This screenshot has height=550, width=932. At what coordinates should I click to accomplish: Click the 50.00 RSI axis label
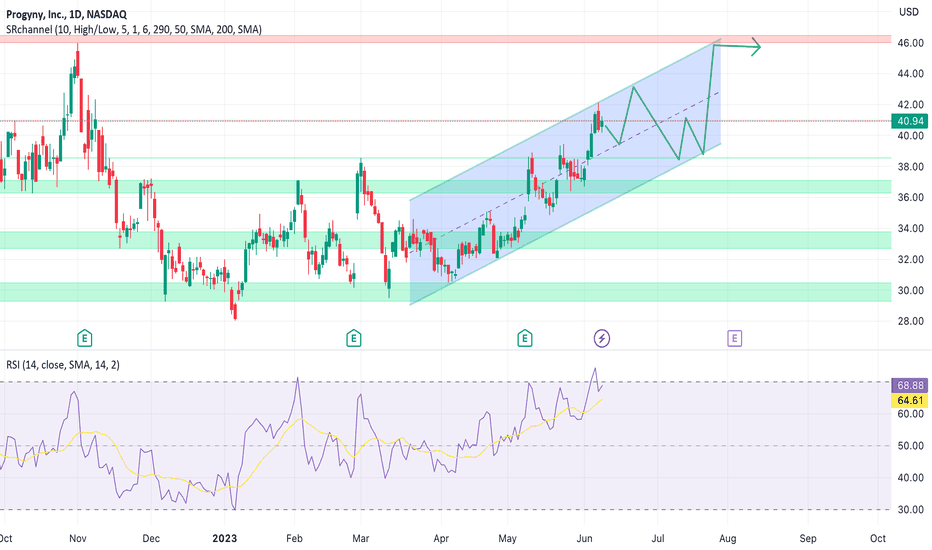point(910,446)
